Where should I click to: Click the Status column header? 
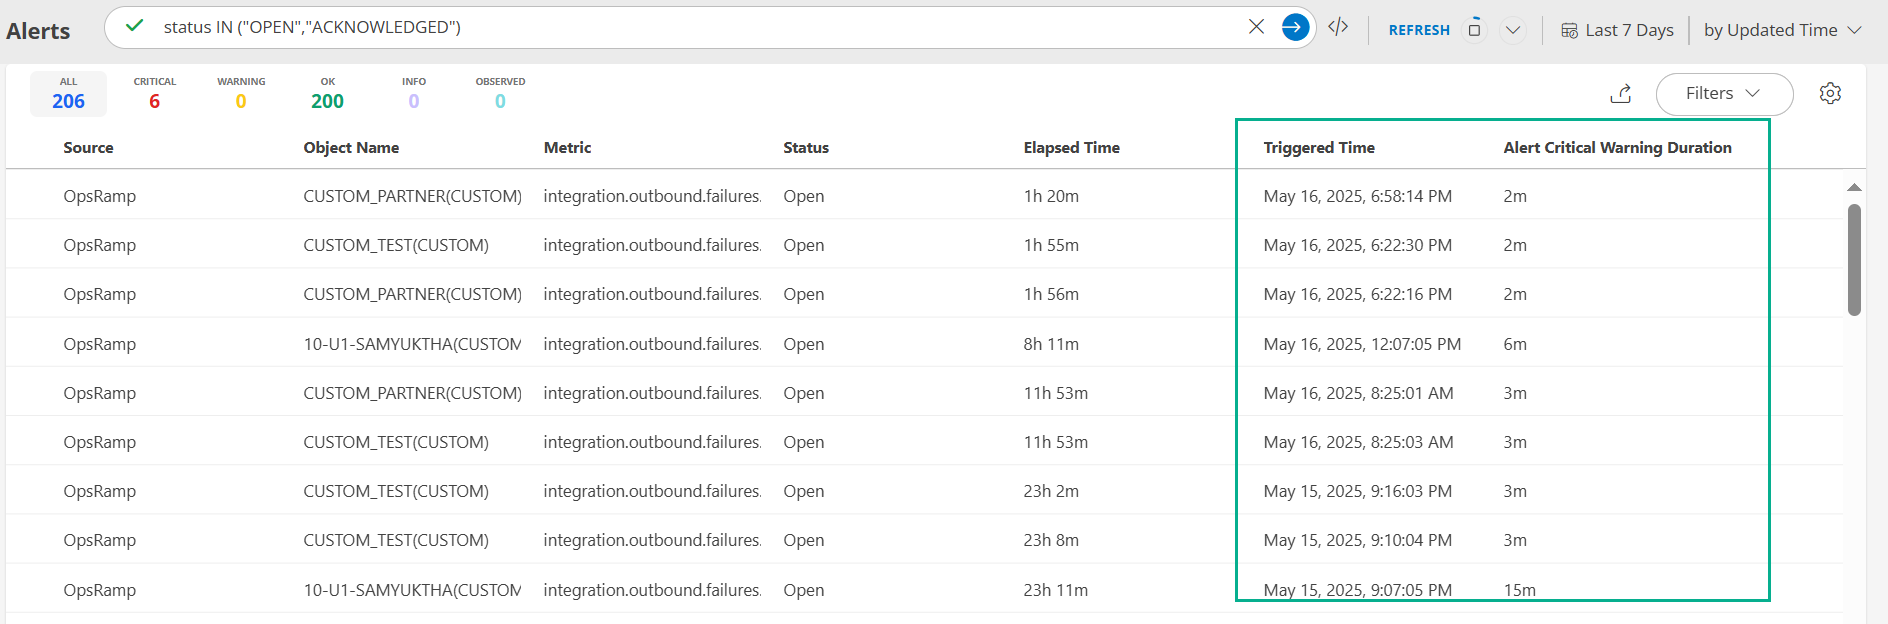coord(806,147)
